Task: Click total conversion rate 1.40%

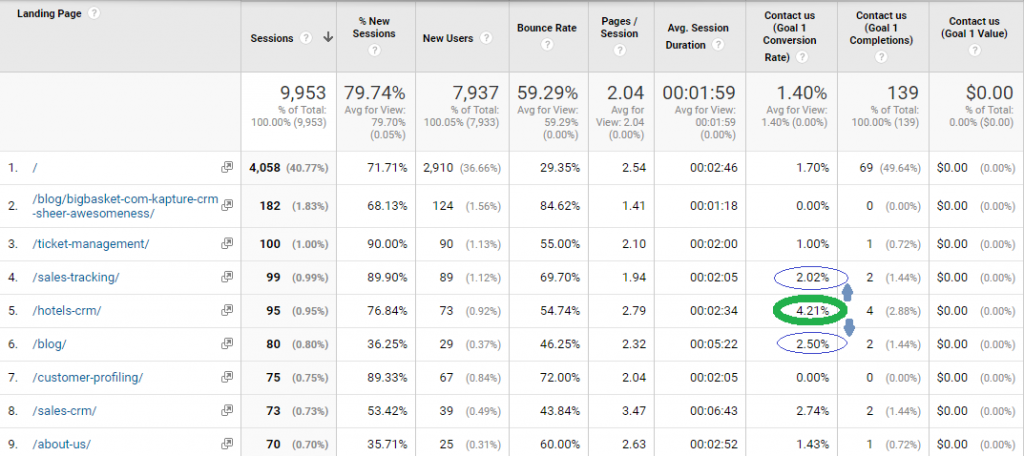Action: point(801,93)
